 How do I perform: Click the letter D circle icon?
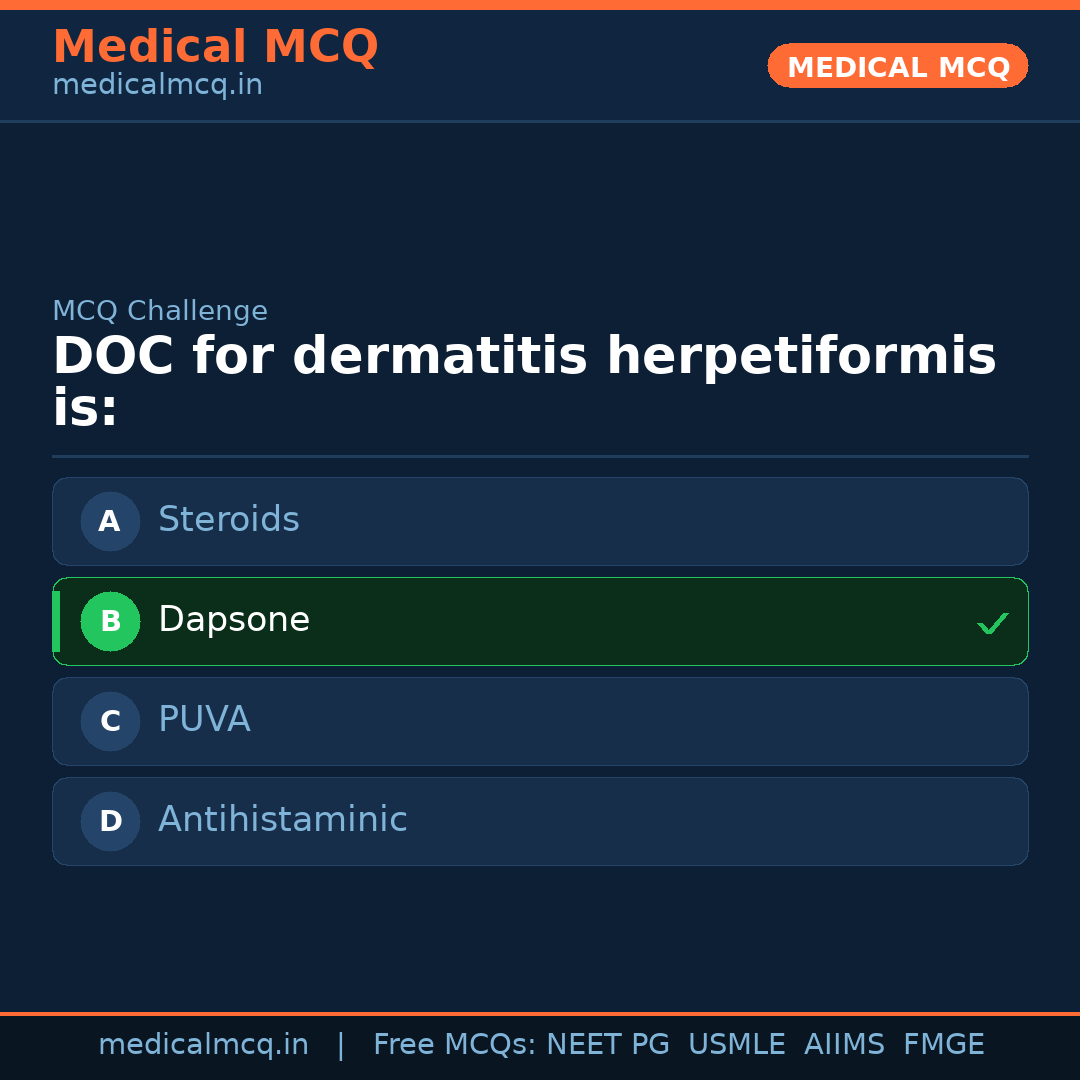tap(110, 821)
